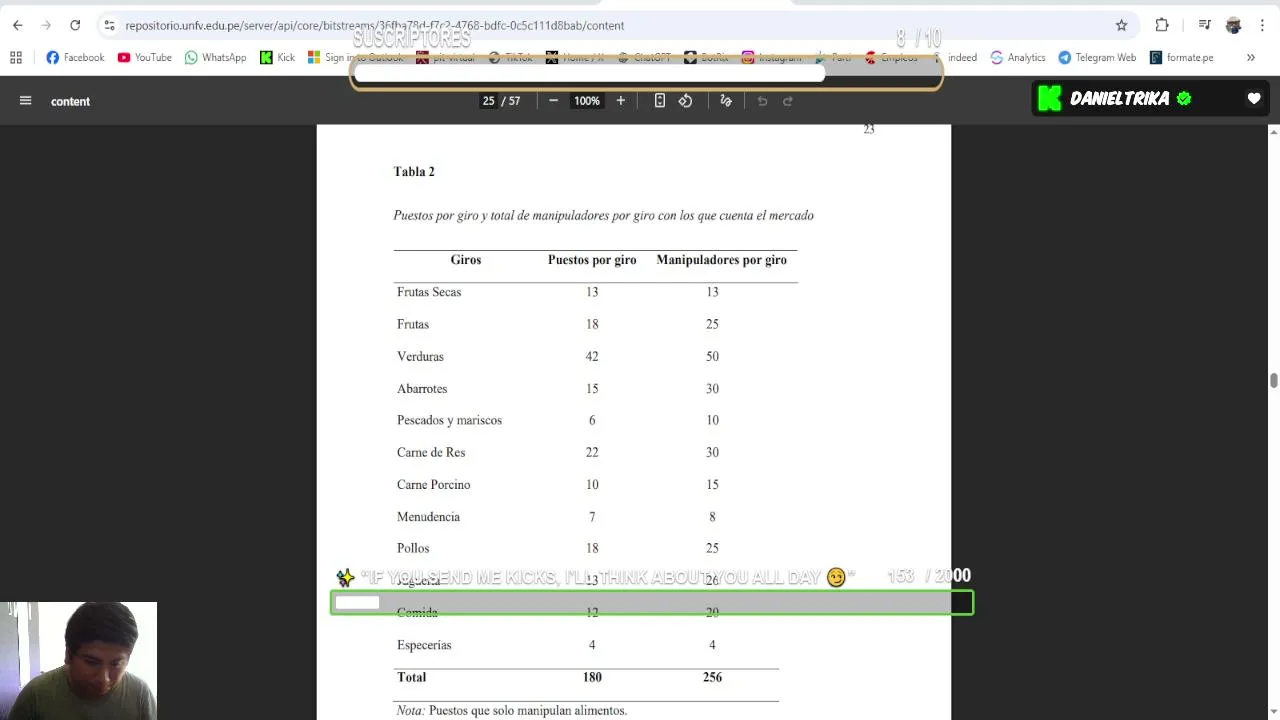Click the value 50 in Verduras row

712,356
